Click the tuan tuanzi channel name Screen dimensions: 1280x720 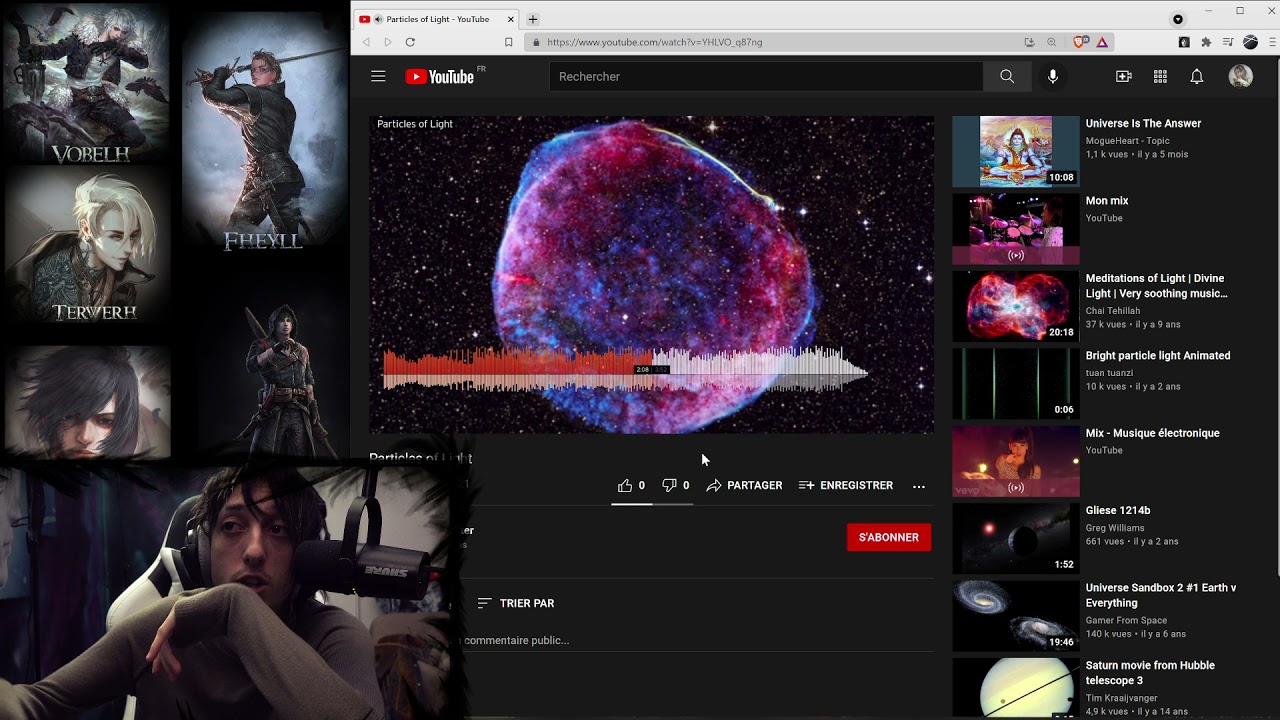coord(1109,373)
